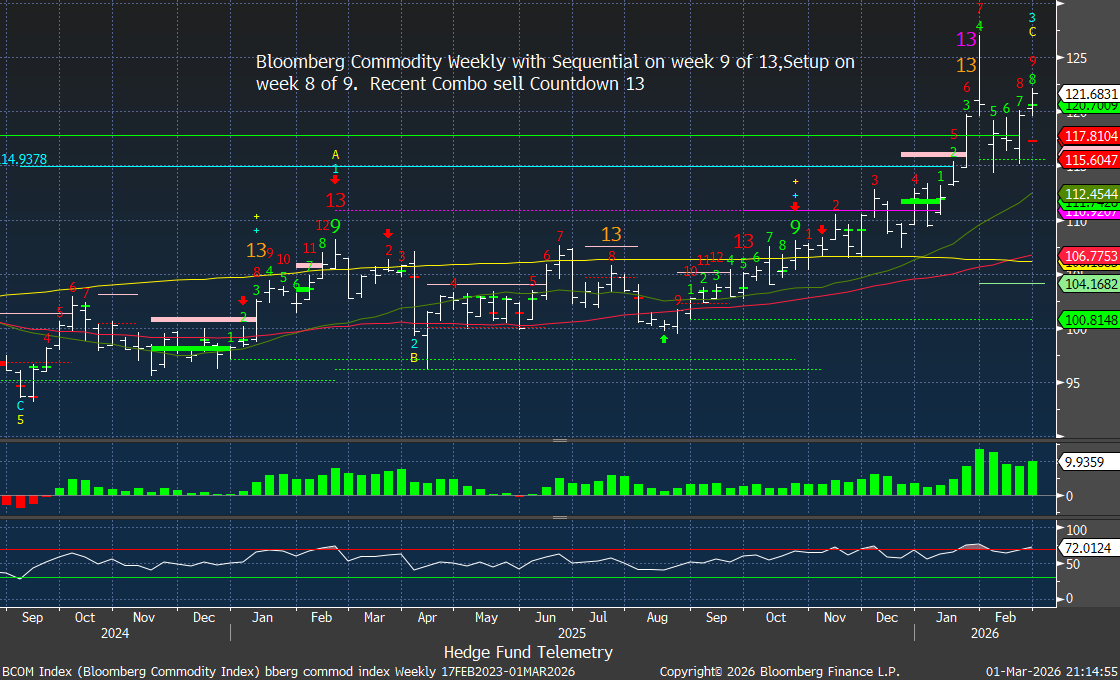Click the cyan 14.9378 level label

[x=25, y=159]
